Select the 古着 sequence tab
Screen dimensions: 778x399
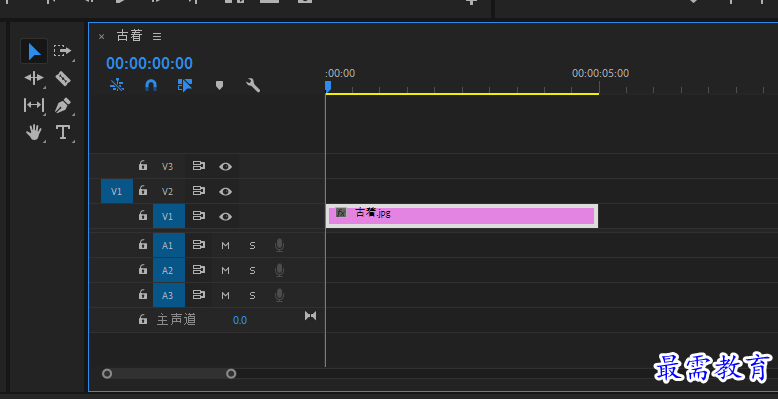130,36
